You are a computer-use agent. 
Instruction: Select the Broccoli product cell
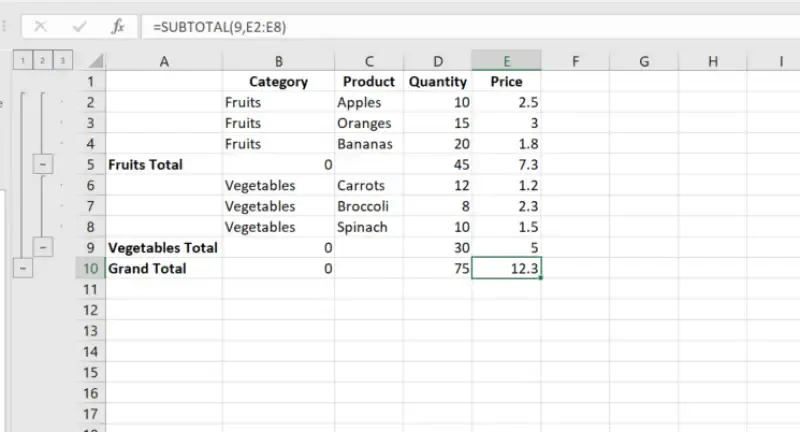370,206
